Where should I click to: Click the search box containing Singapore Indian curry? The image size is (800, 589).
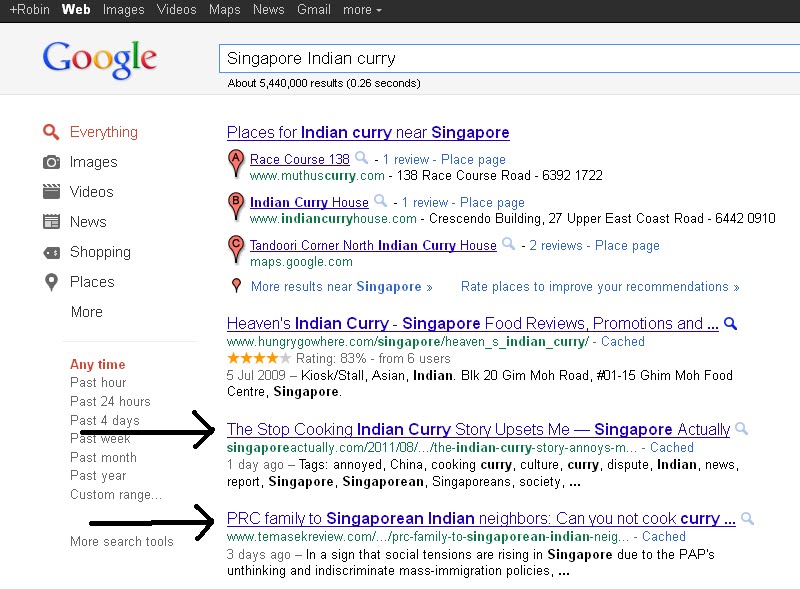pos(509,59)
